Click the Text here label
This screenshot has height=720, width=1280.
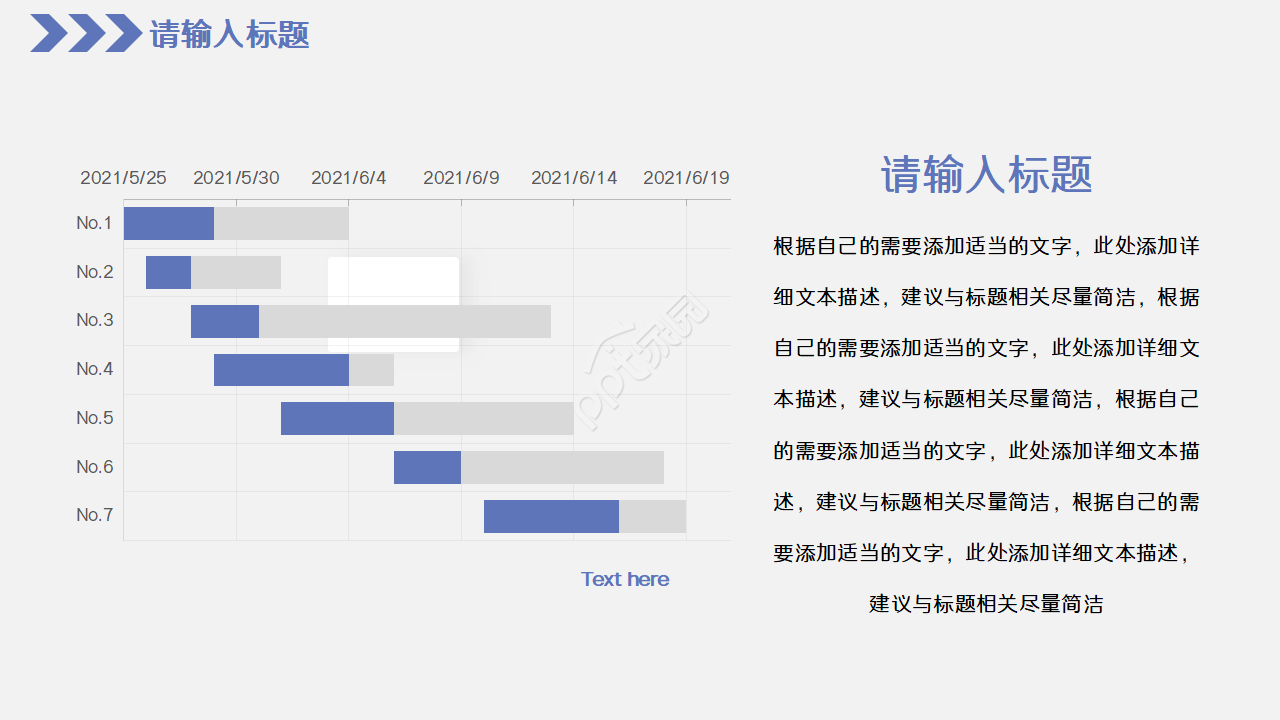tap(624, 579)
